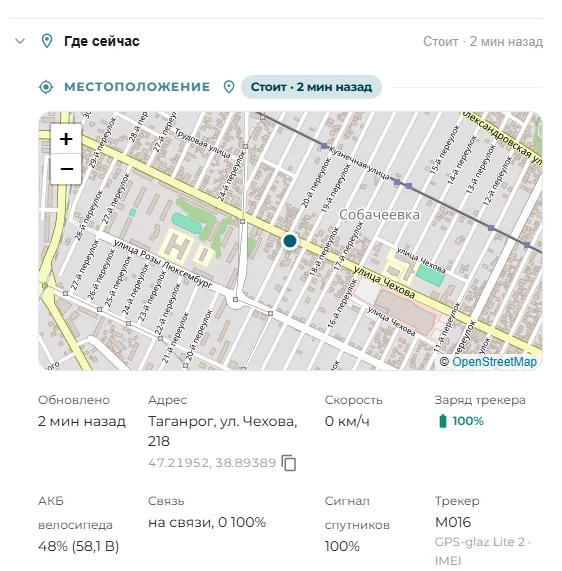Click the location pin icon beside "Где сейчас"
Viewport: 562px width, 571px height.
tap(47, 41)
